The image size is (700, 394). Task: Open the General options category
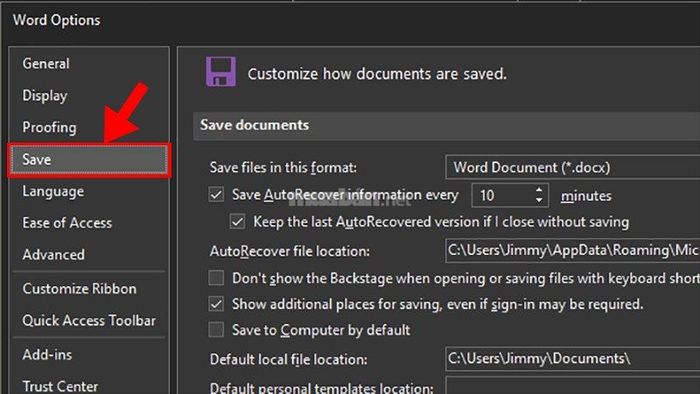[46, 64]
